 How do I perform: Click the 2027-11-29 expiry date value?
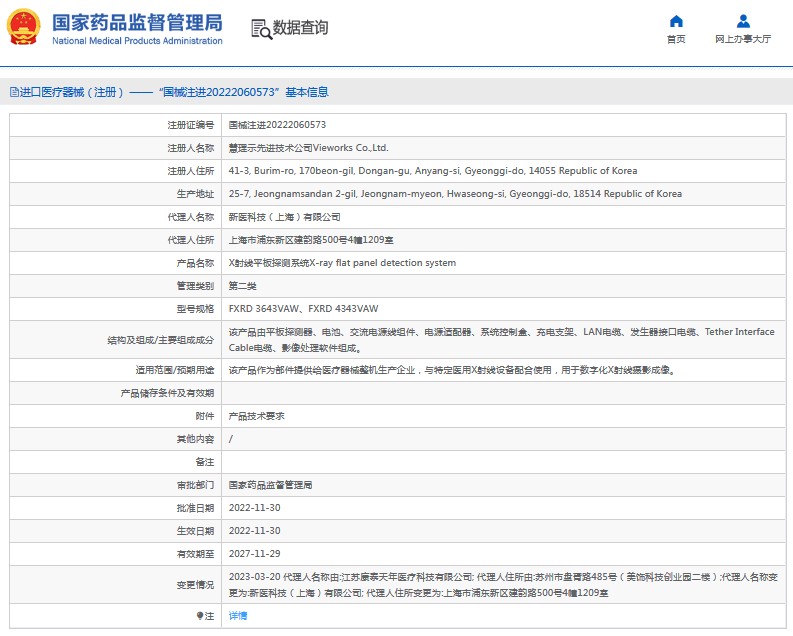(x=254, y=554)
